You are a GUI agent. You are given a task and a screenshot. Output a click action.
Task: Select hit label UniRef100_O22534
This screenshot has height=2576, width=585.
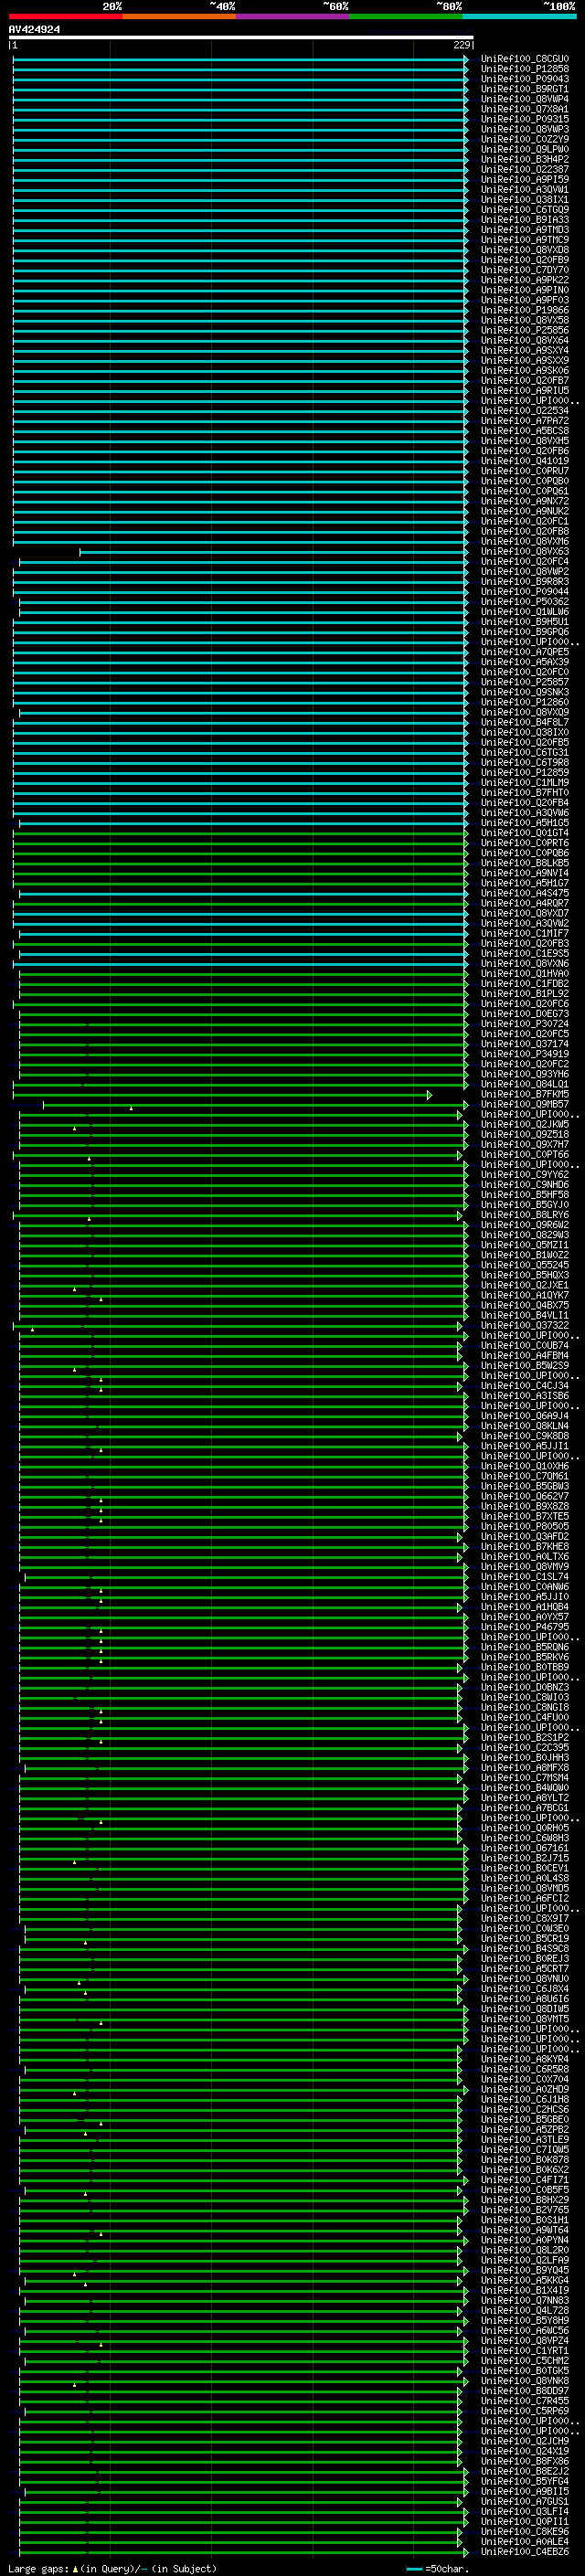point(524,410)
